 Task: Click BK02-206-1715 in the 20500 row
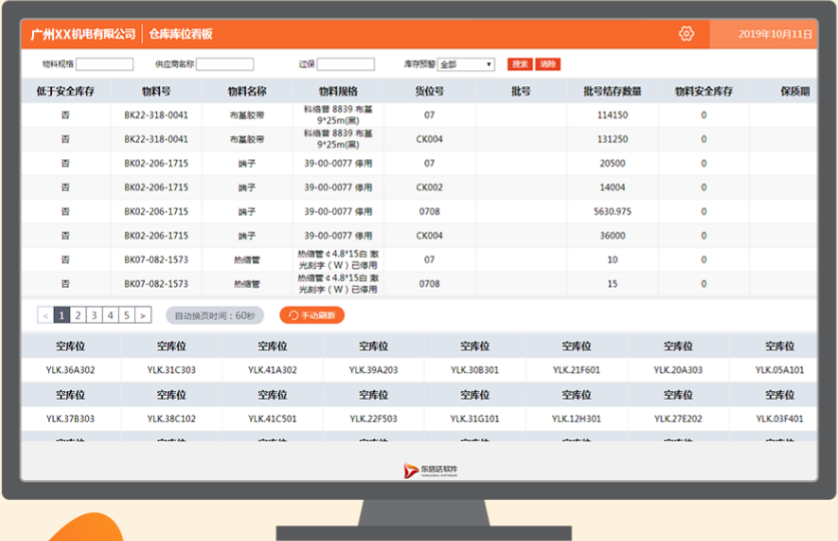click(156, 163)
